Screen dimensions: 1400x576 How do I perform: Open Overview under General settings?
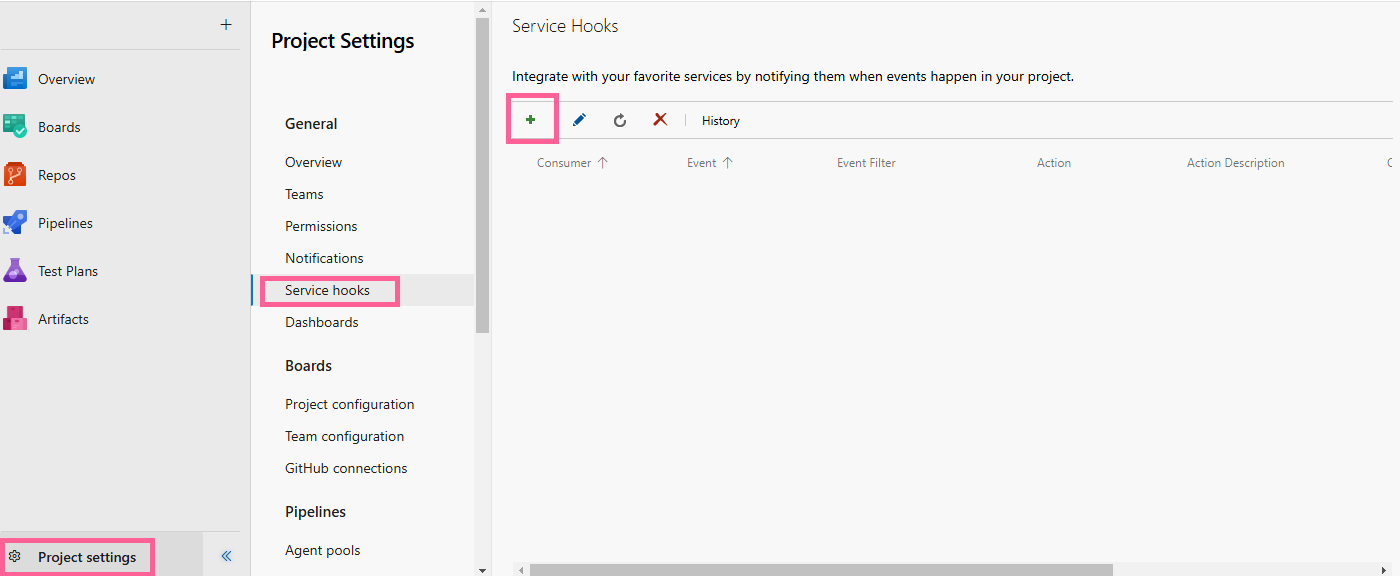313,162
